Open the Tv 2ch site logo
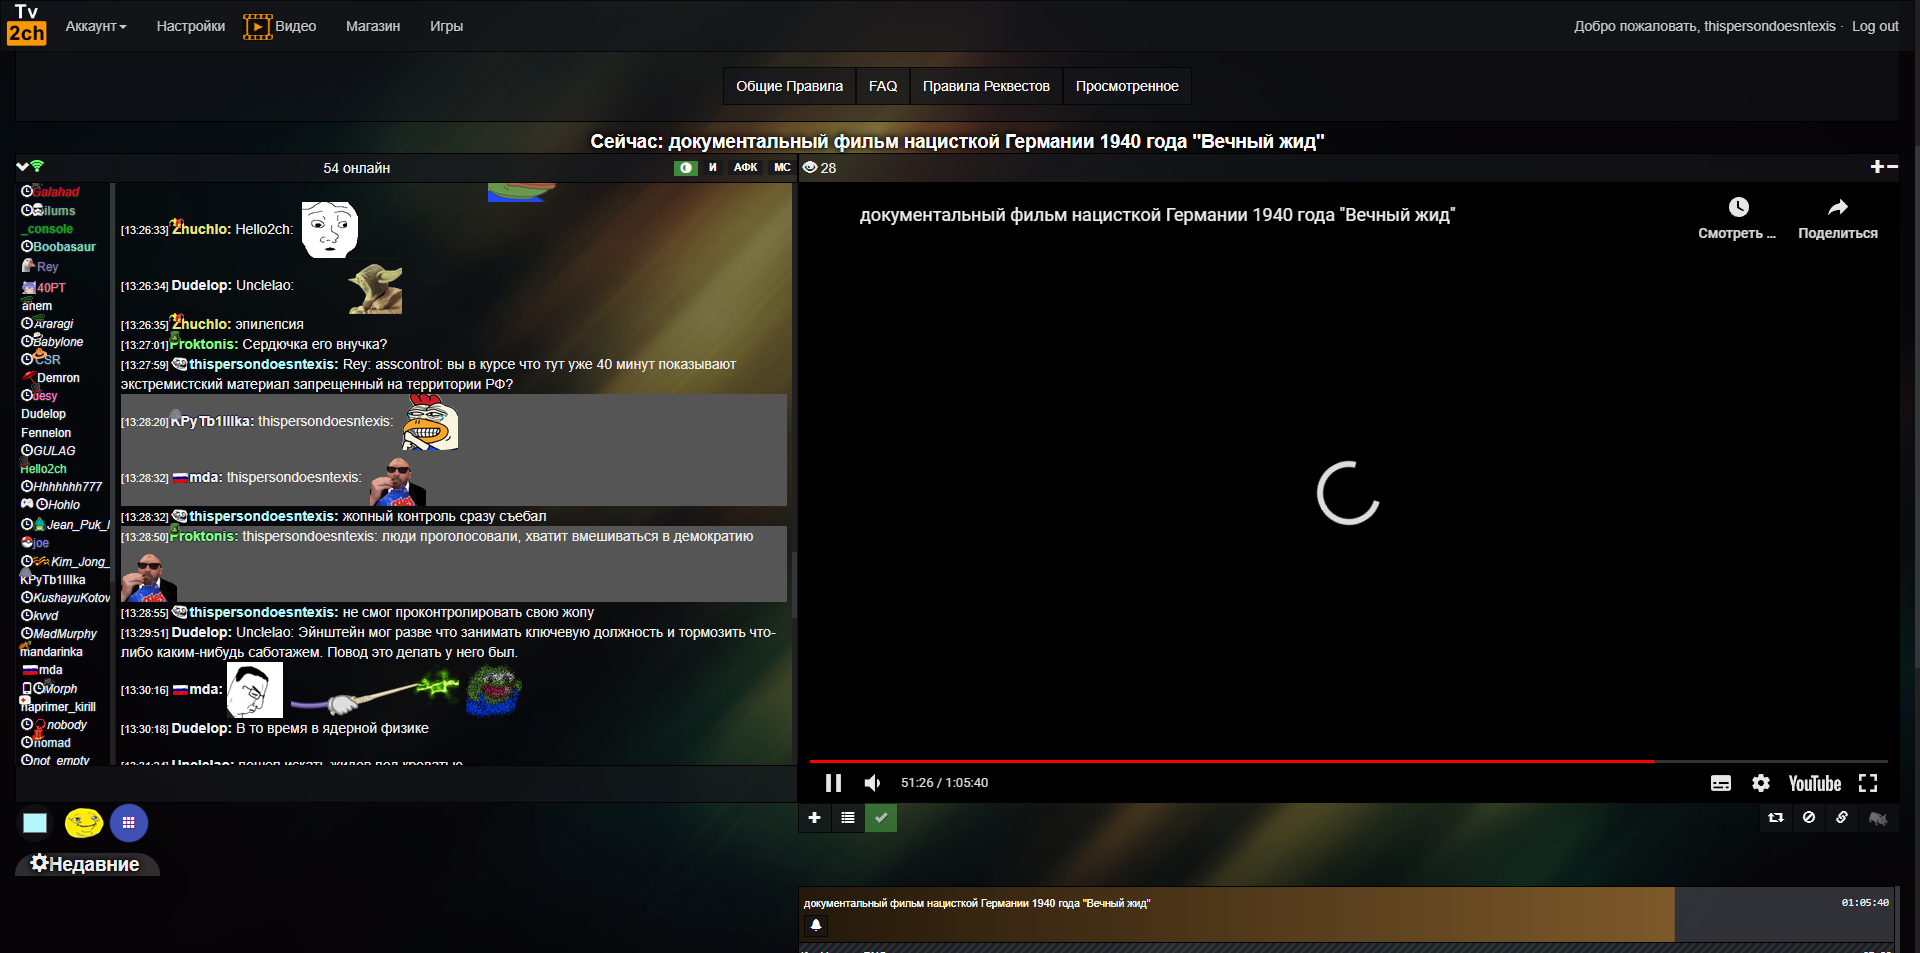 point(27,24)
